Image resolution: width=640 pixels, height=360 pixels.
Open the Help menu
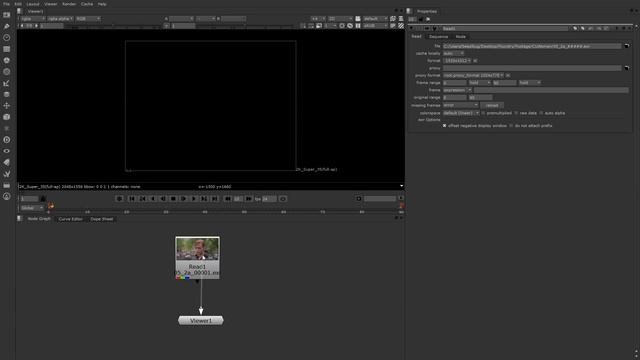point(102,4)
